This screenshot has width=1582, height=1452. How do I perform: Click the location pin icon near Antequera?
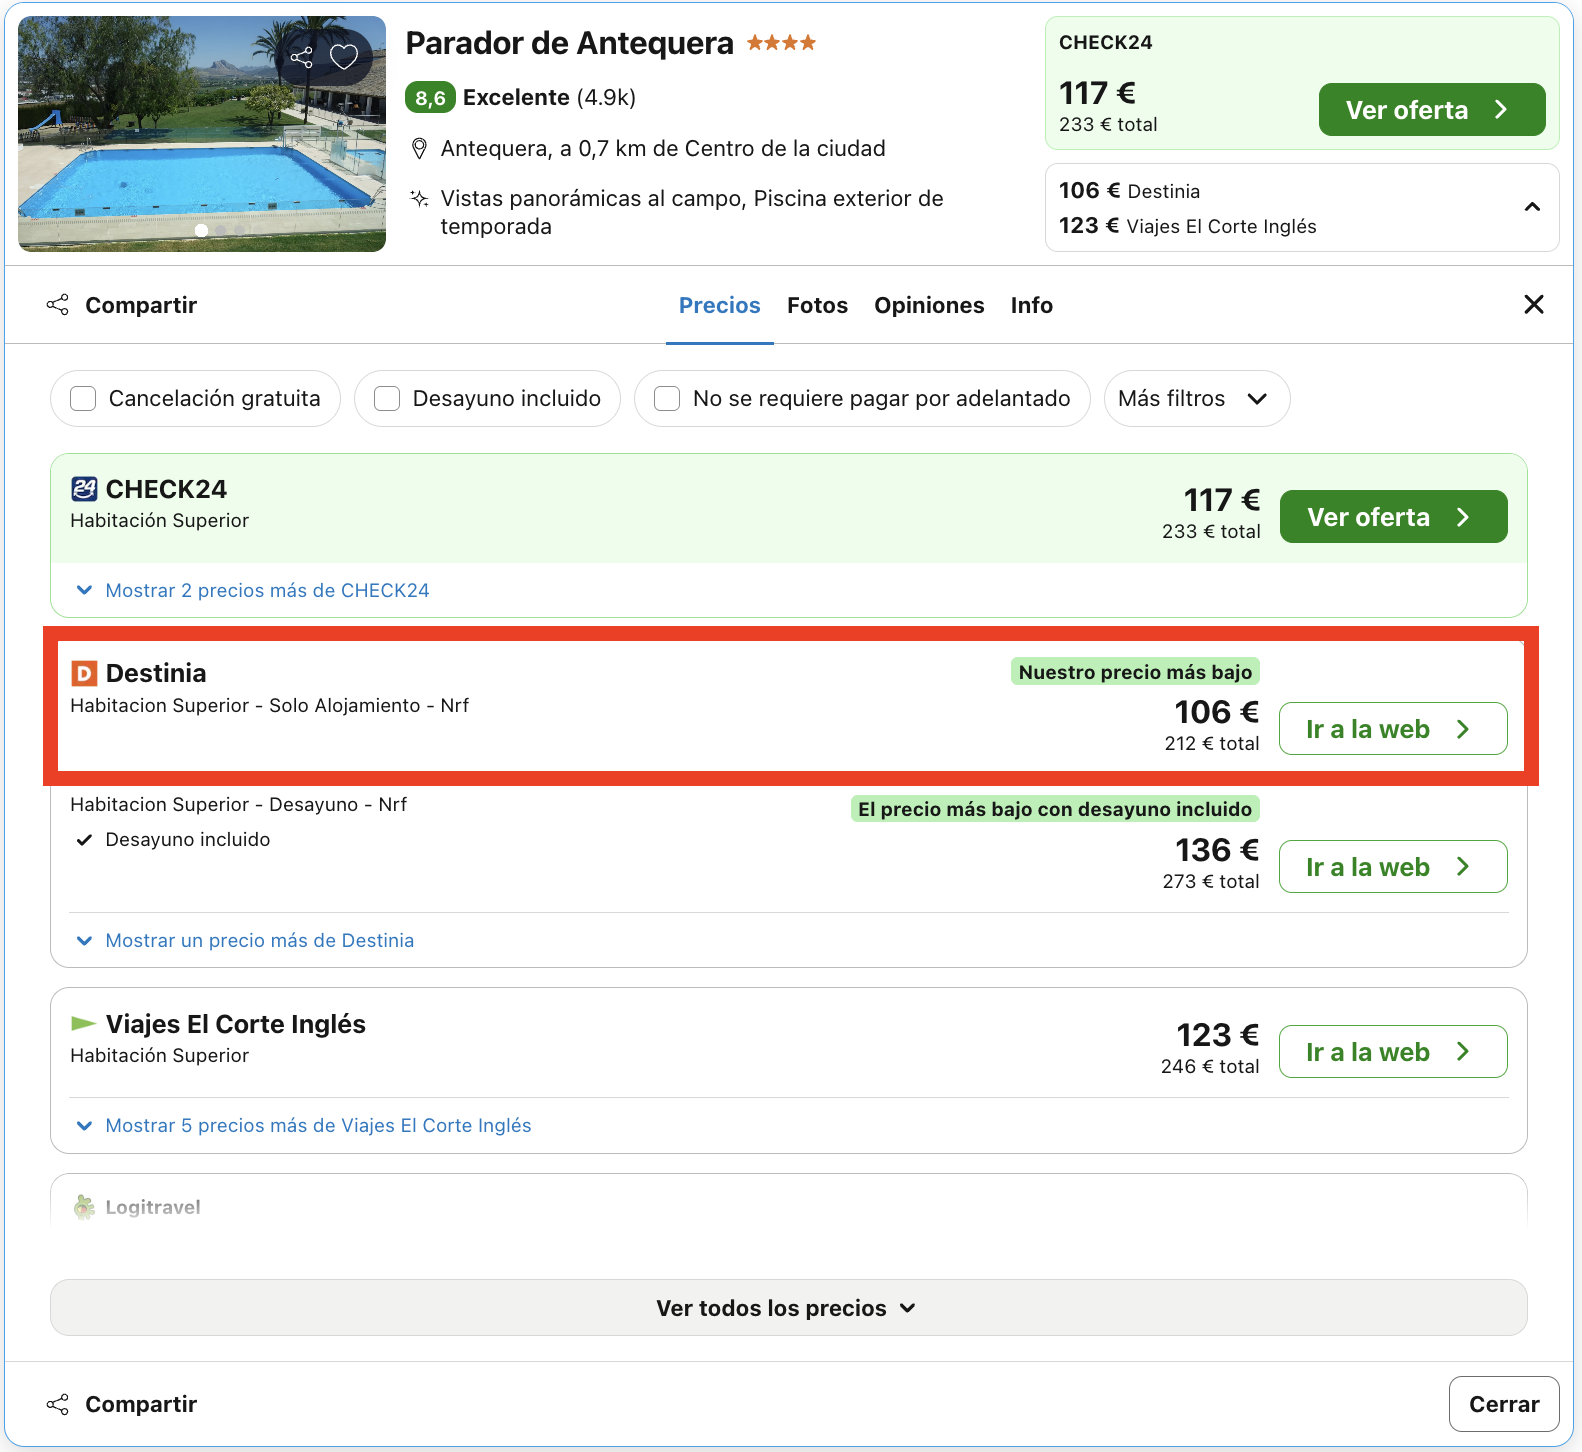tap(420, 149)
